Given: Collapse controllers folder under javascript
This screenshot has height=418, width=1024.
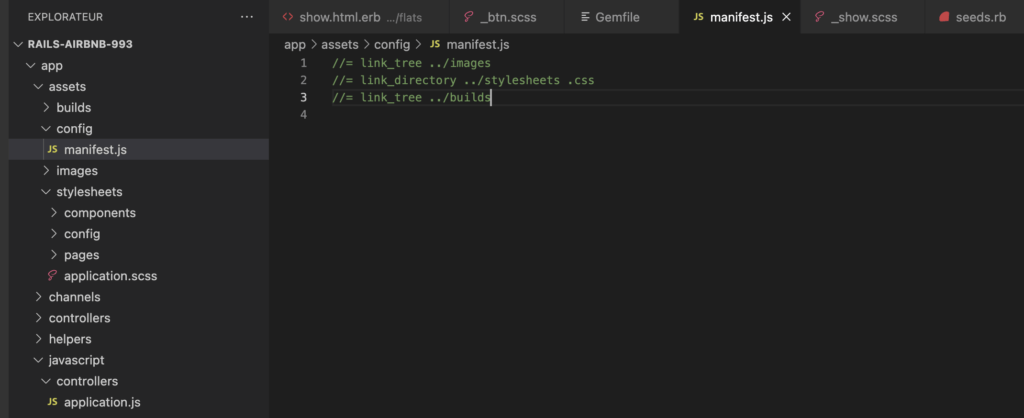Looking at the screenshot, I should tap(46, 381).
